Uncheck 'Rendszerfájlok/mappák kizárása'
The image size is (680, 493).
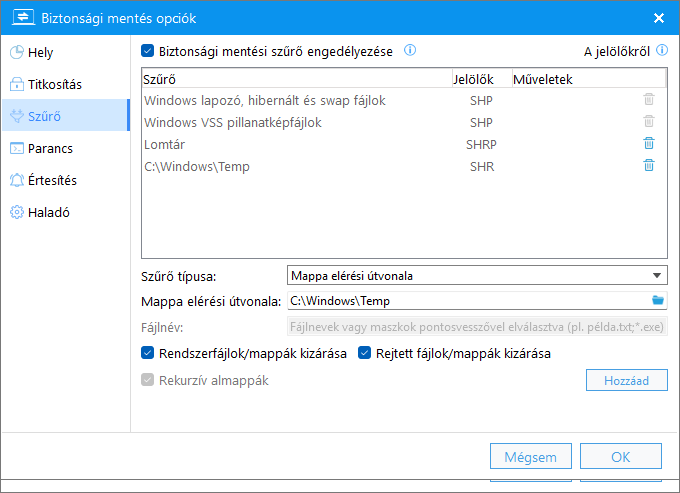pyautogui.click(x=147, y=353)
